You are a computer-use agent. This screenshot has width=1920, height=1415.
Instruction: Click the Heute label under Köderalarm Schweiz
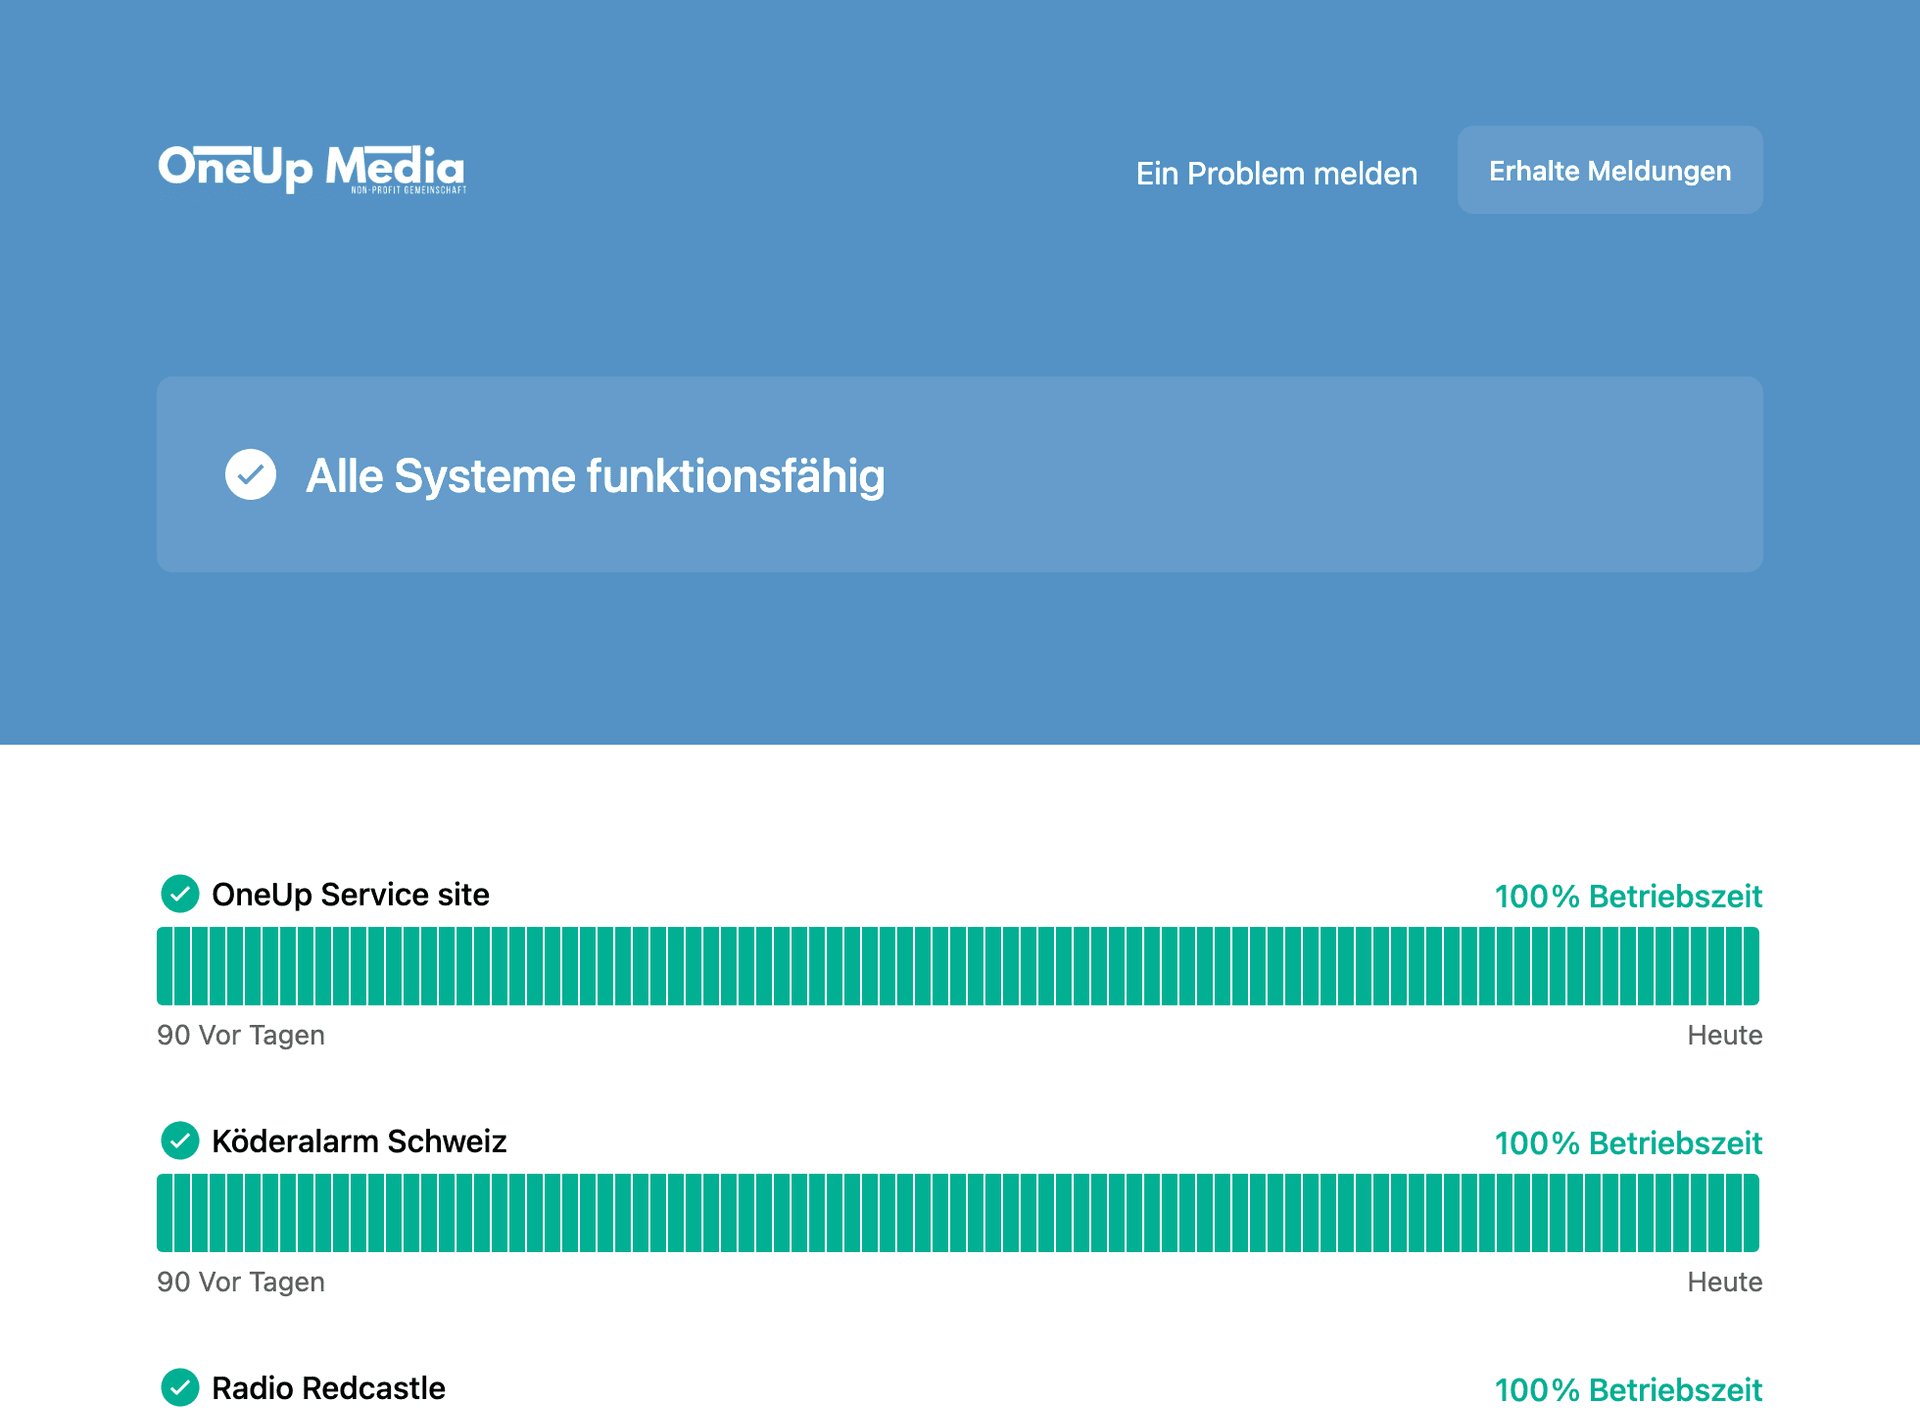pos(1724,1282)
